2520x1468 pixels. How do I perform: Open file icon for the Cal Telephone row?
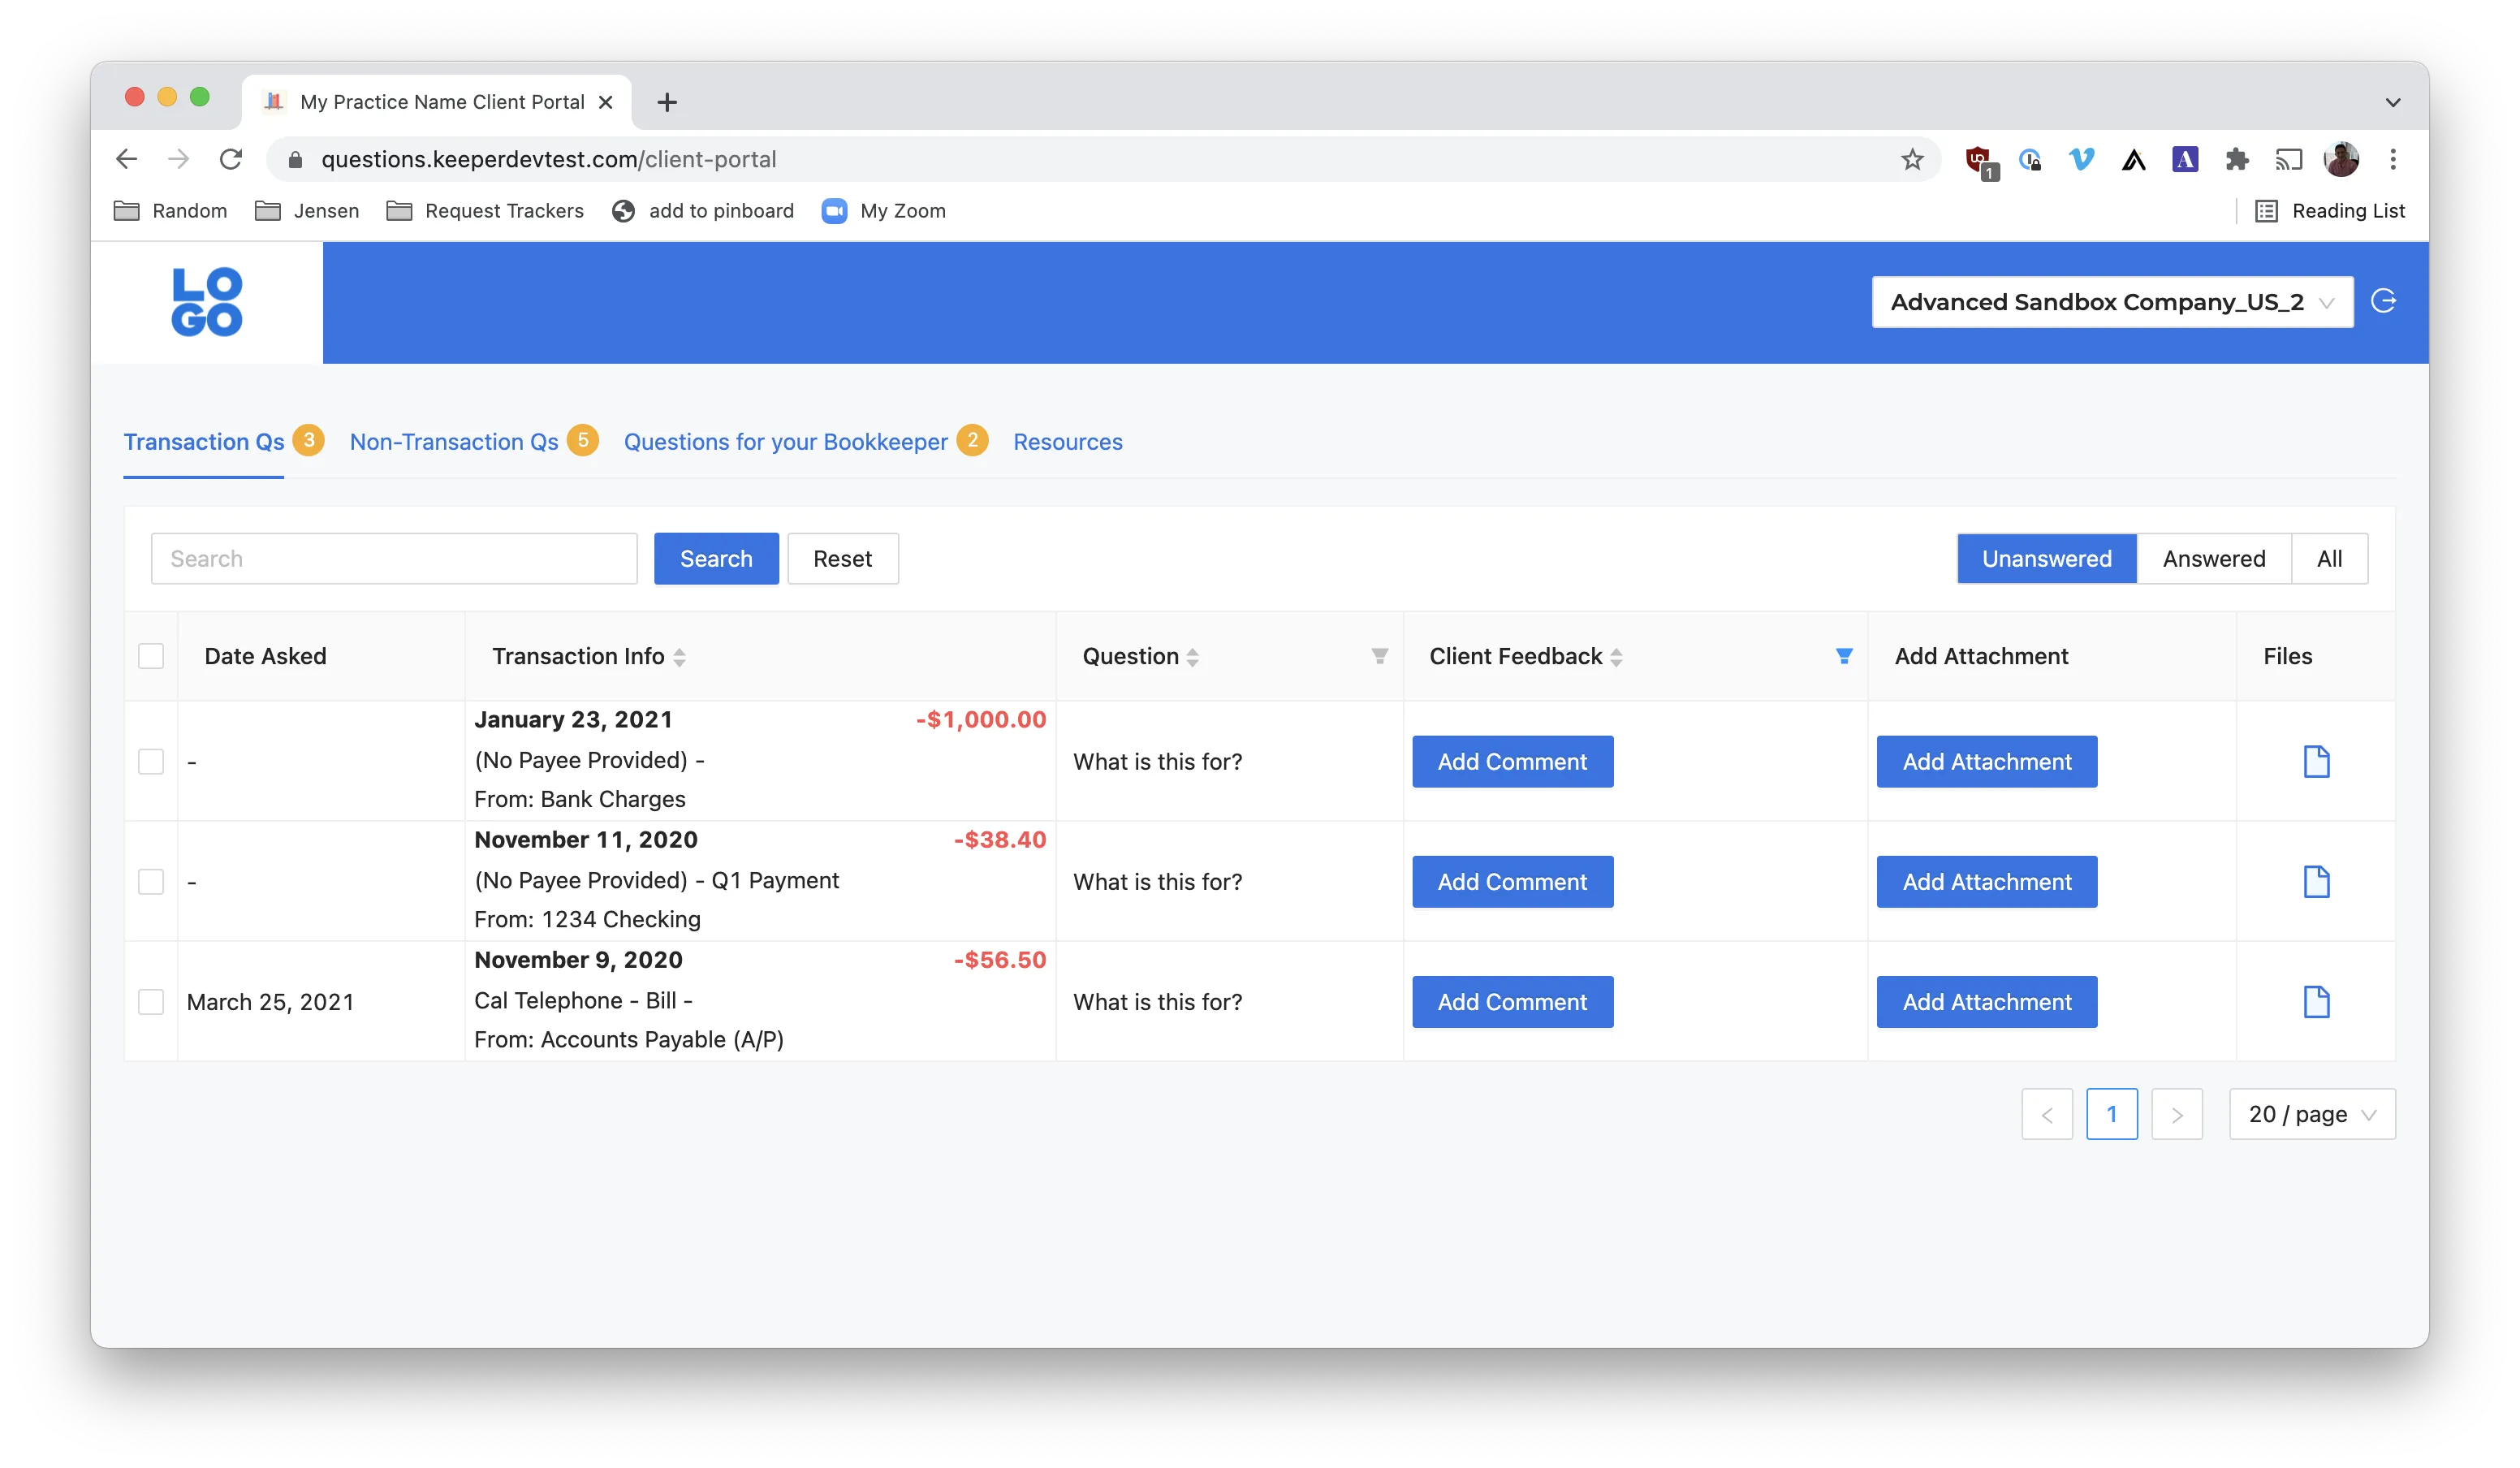click(x=2316, y=1001)
